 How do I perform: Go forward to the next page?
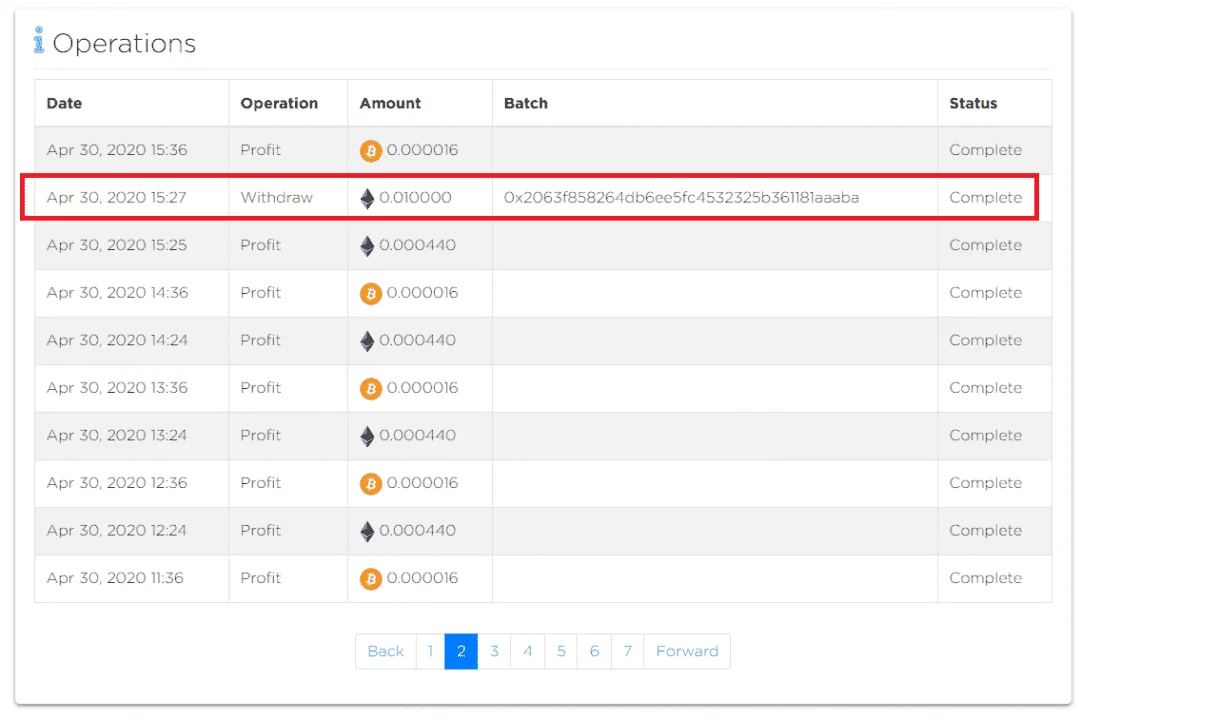(687, 651)
